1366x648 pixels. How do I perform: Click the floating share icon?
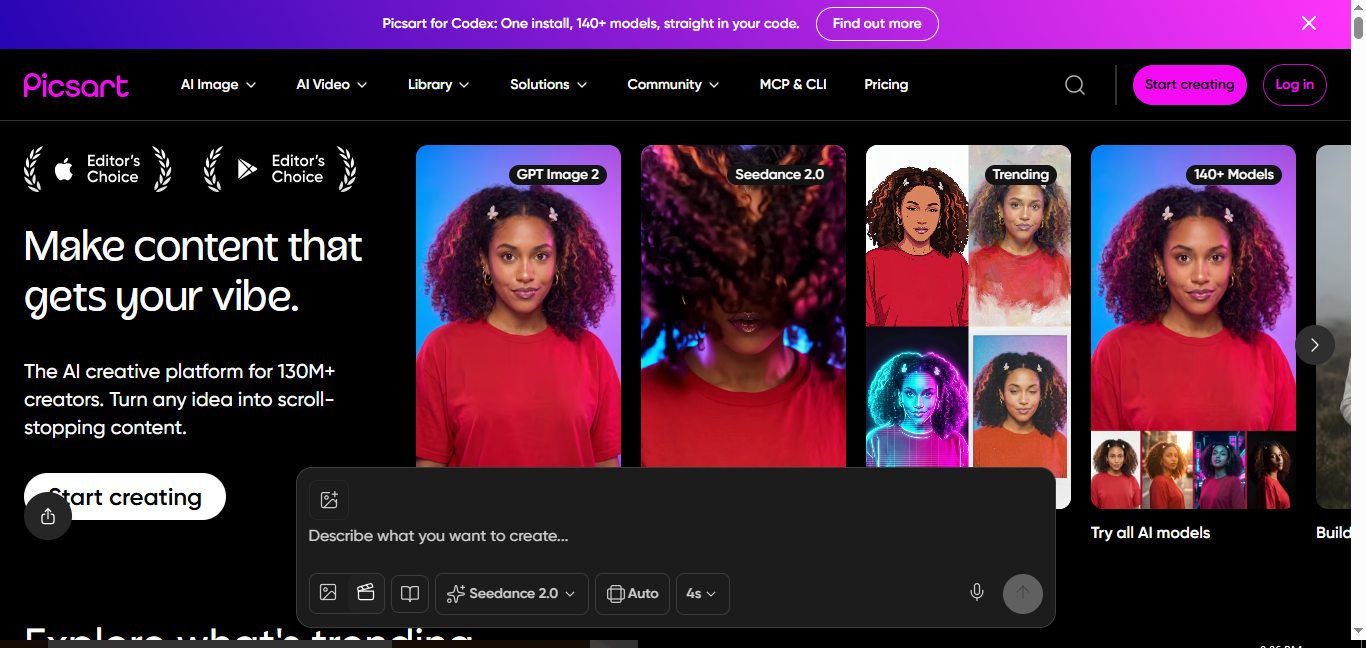click(48, 516)
